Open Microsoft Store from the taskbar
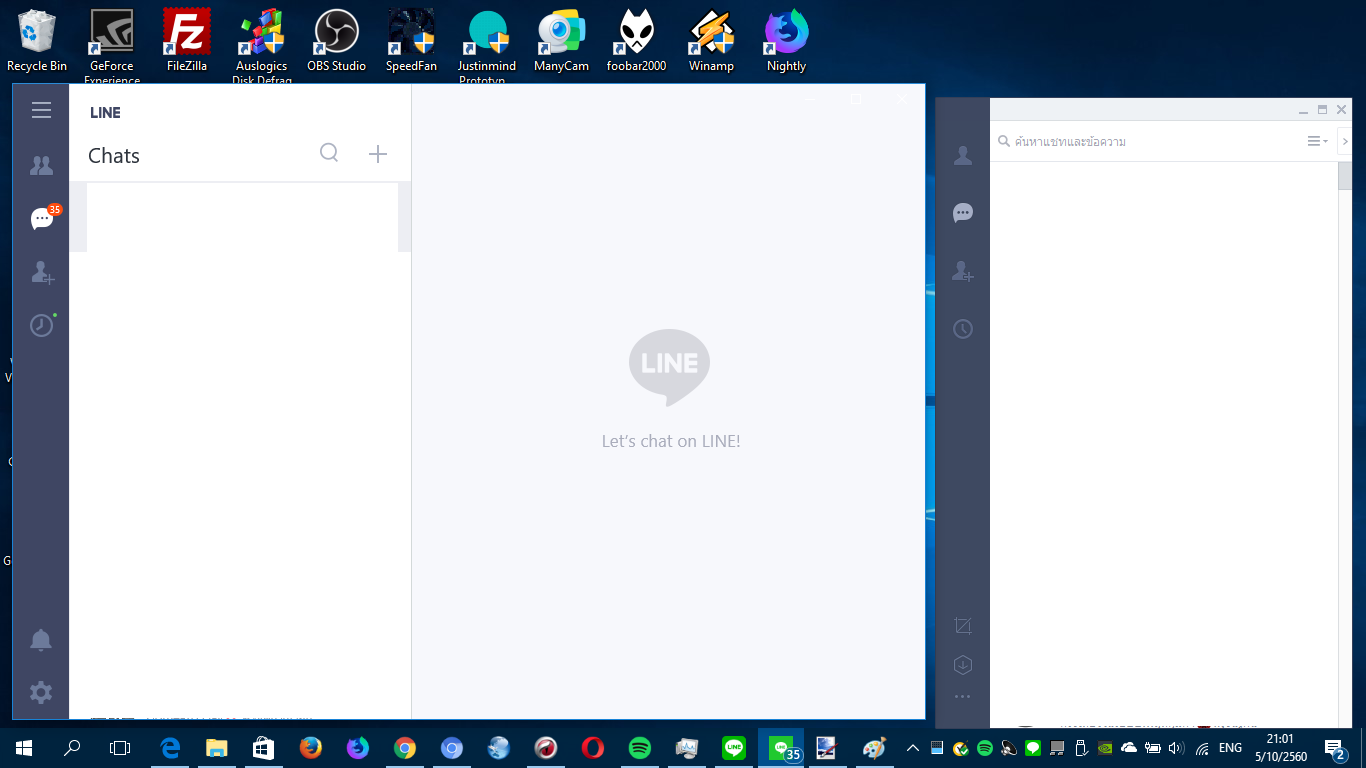 coord(263,747)
